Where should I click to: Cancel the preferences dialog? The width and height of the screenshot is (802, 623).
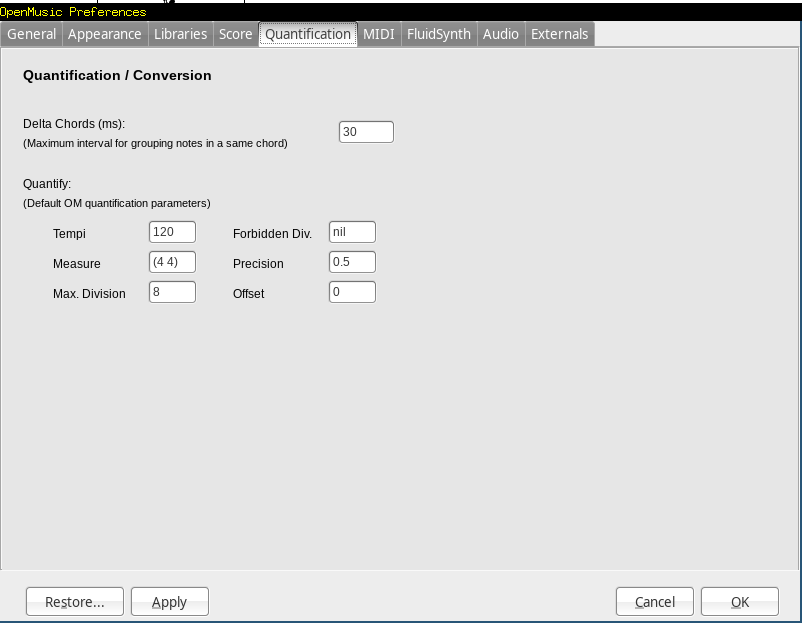coord(655,602)
